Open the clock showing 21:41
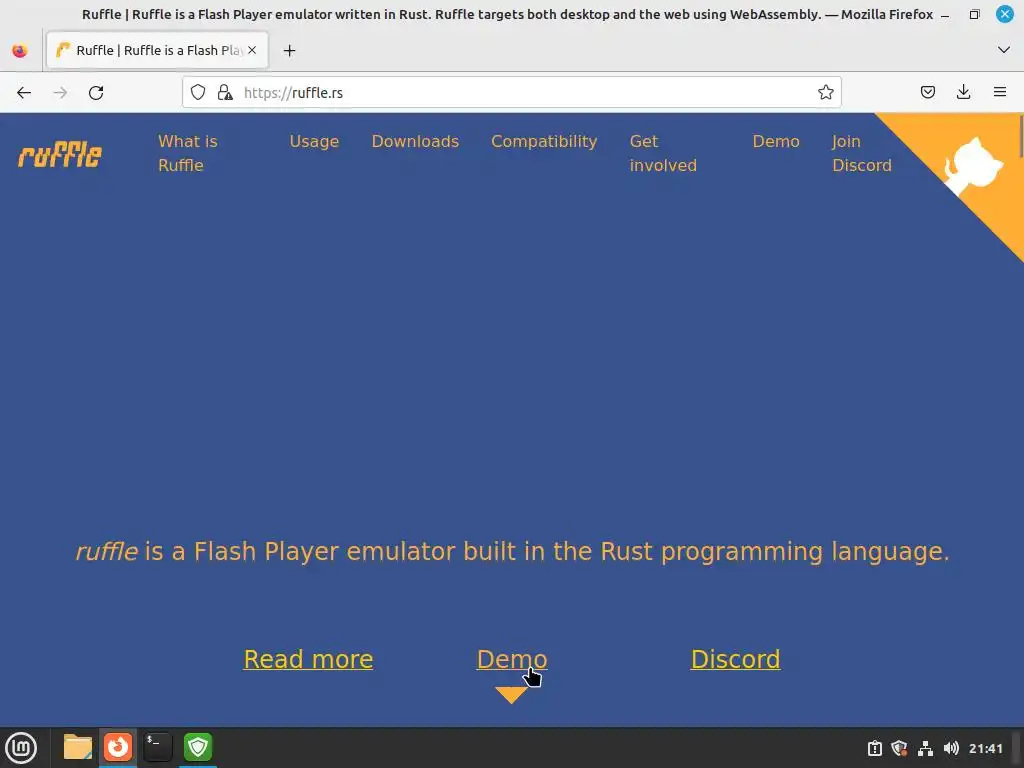1024x768 pixels. coord(985,748)
